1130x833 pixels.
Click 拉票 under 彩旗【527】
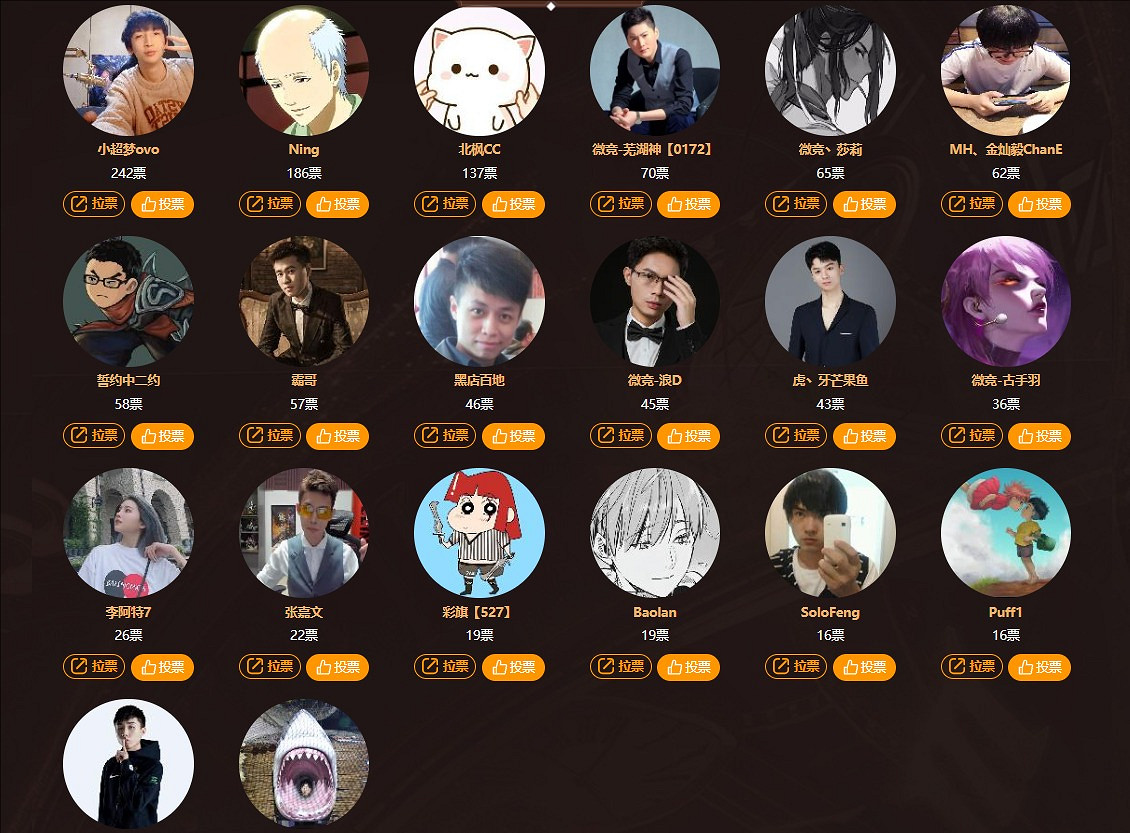[x=445, y=667]
